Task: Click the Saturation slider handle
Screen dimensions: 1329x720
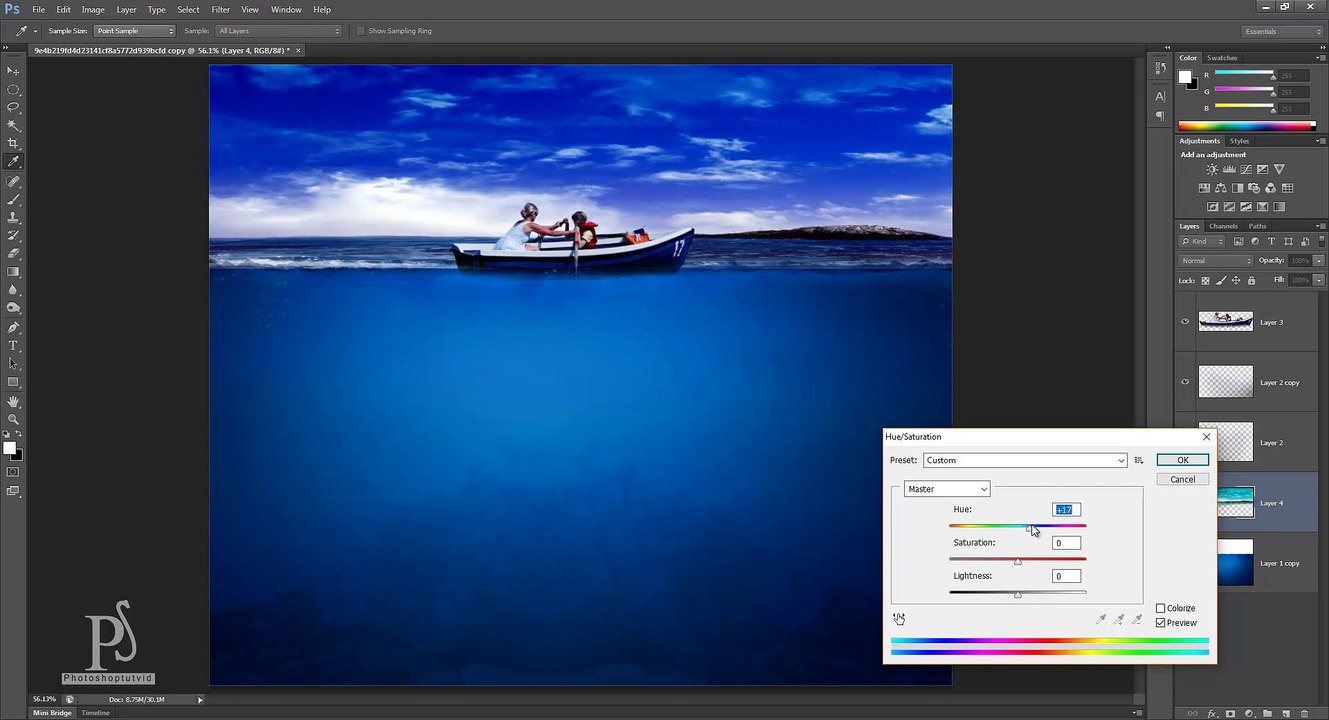Action: point(1018,561)
